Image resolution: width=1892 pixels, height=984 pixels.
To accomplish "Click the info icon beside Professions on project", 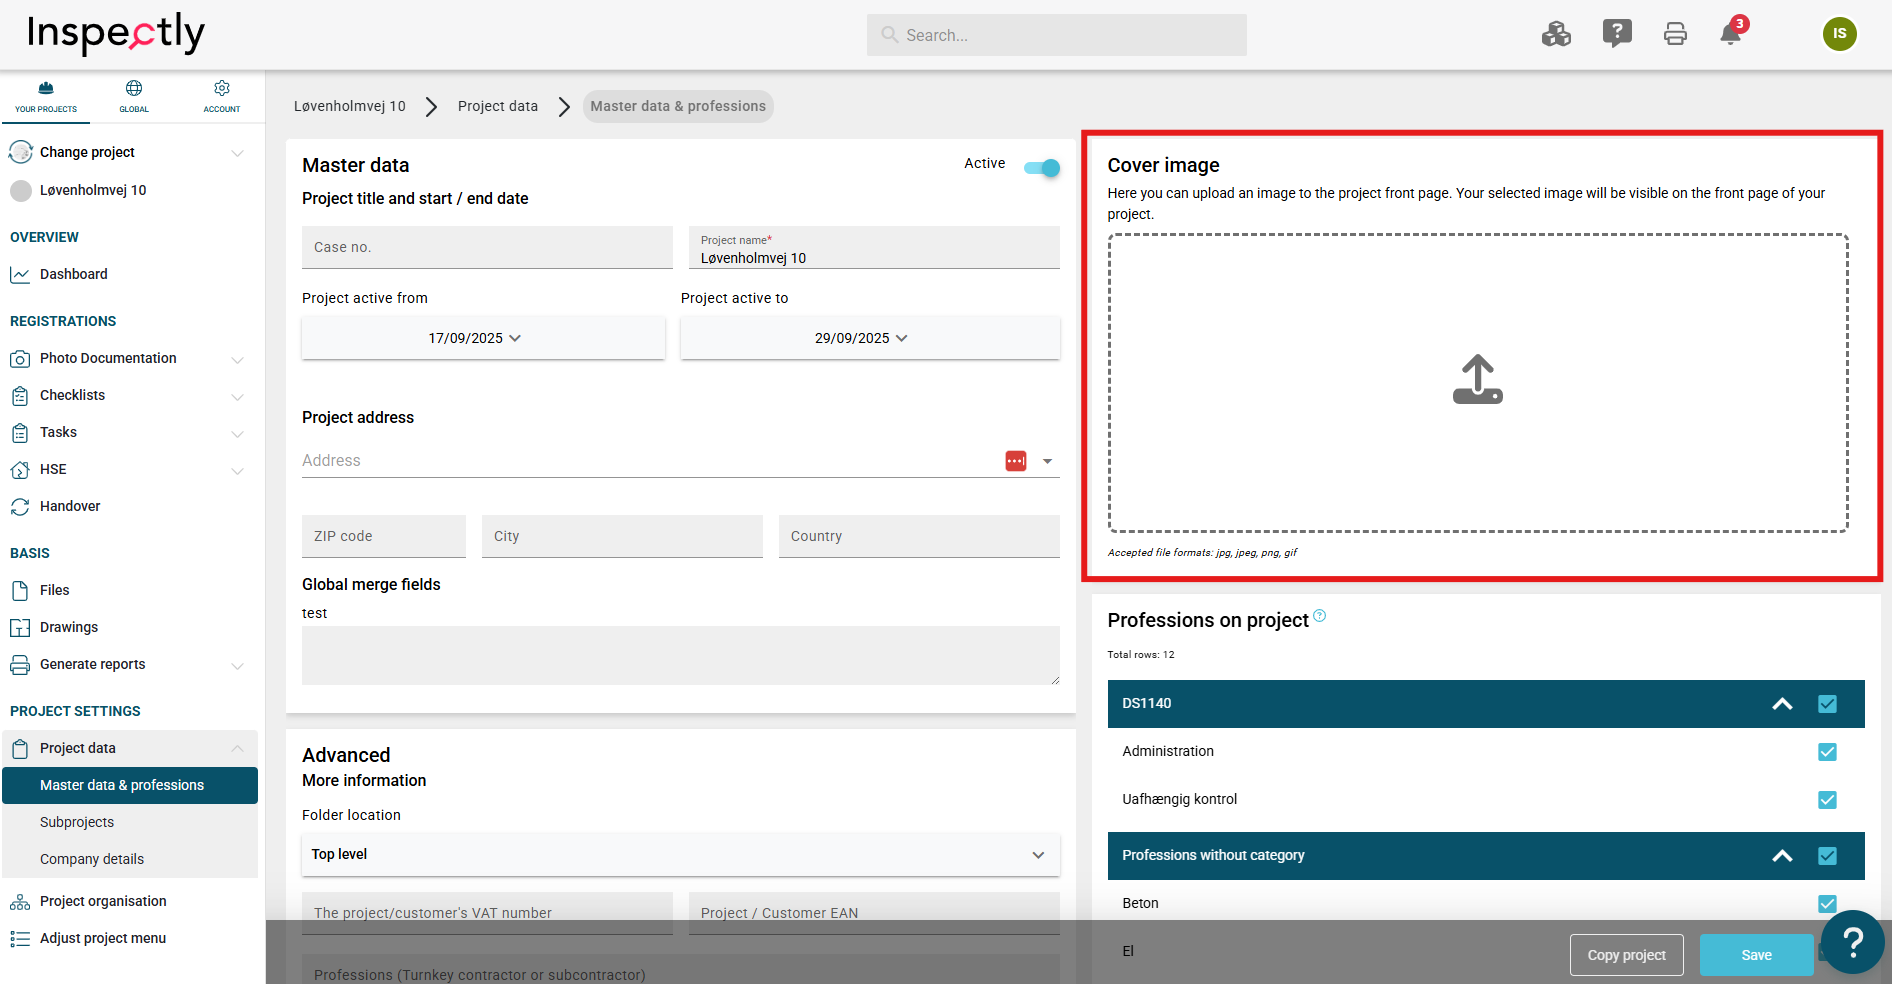I will 1320,616.
